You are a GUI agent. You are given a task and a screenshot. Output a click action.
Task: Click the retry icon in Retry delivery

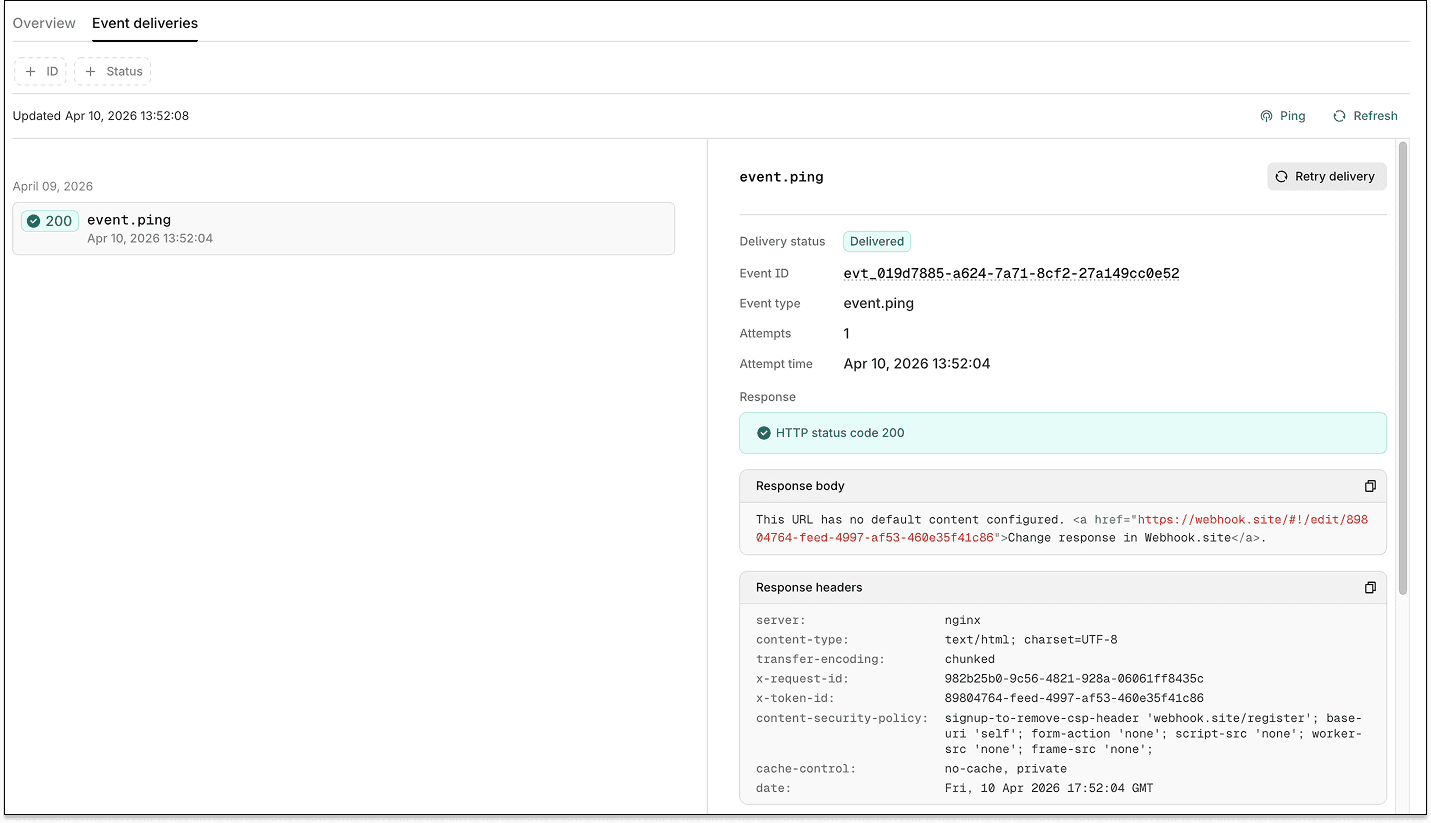1281,176
